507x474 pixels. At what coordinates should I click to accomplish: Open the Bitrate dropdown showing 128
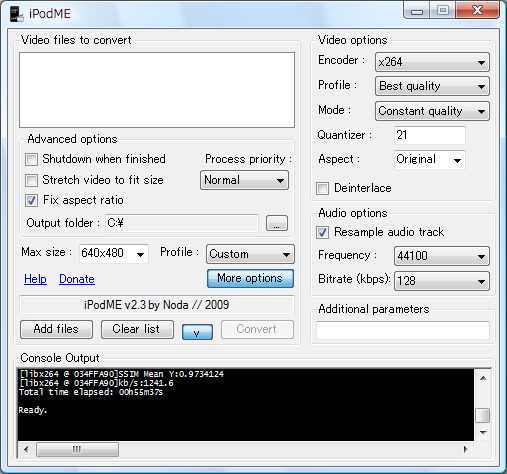coord(442,281)
